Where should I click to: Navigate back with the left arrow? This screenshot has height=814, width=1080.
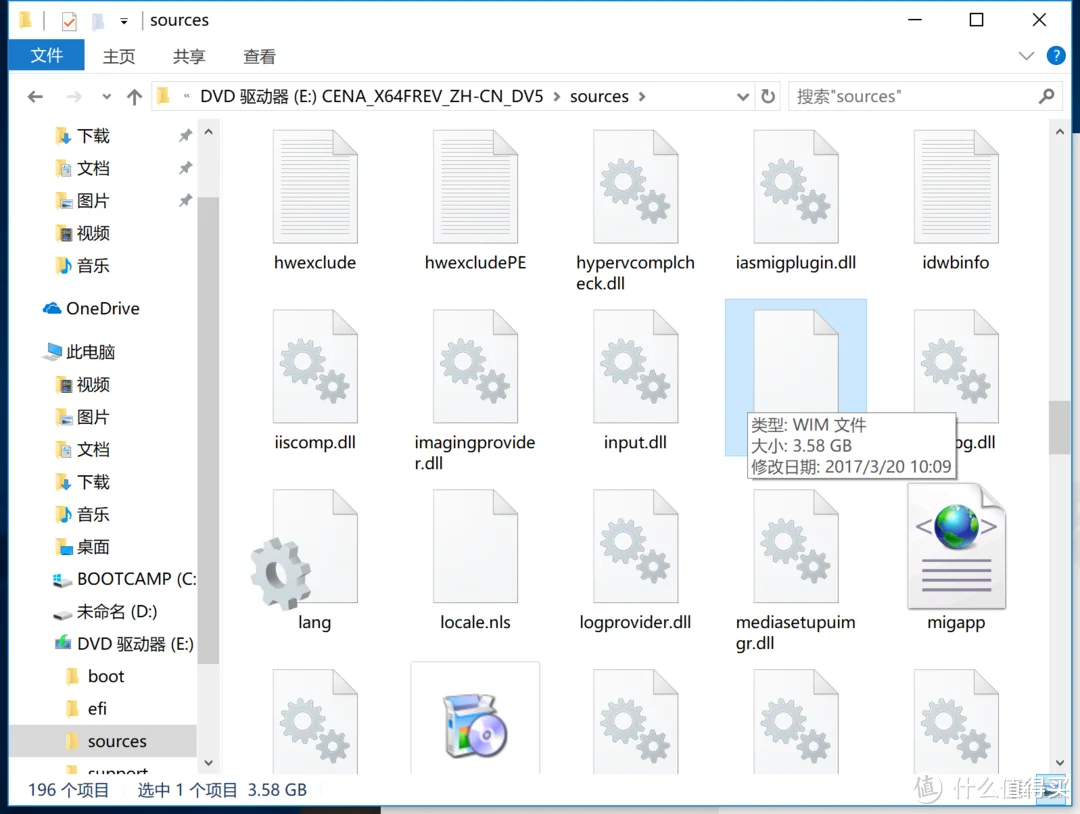(35, 96)
